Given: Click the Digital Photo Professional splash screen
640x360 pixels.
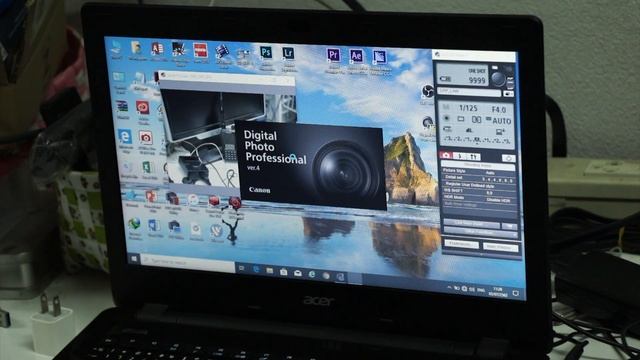Looking at the screenshot, I should (x=311, y=165).
